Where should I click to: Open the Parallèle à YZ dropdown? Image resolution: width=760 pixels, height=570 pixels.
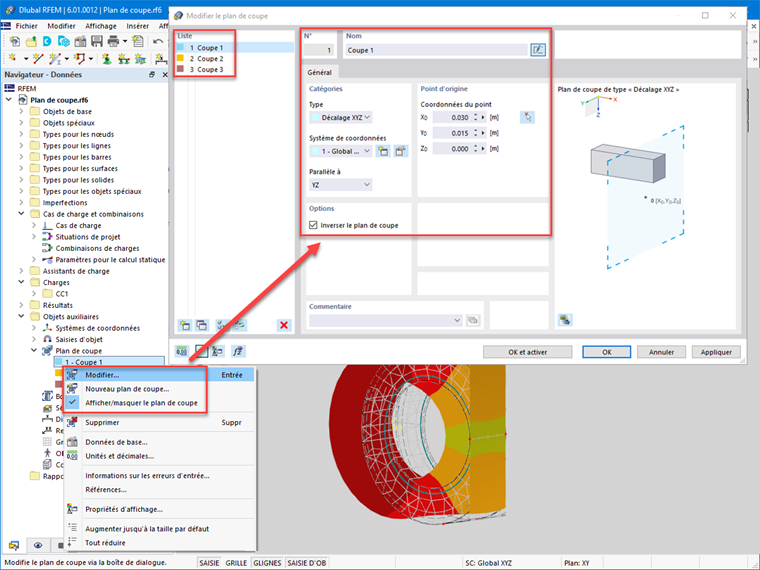tap(341, 185)
